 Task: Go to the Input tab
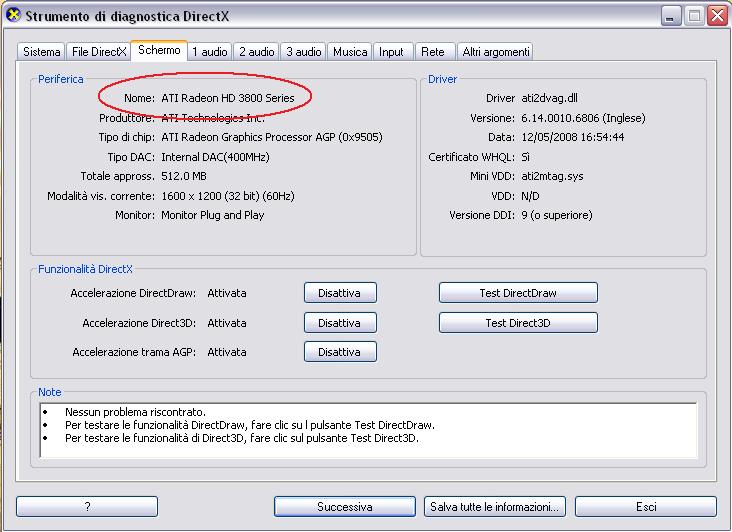(x=391, y=52)
